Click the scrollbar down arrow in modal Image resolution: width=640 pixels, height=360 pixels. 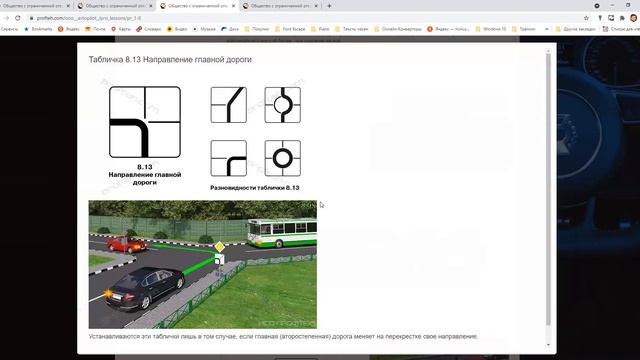(548, 345)
